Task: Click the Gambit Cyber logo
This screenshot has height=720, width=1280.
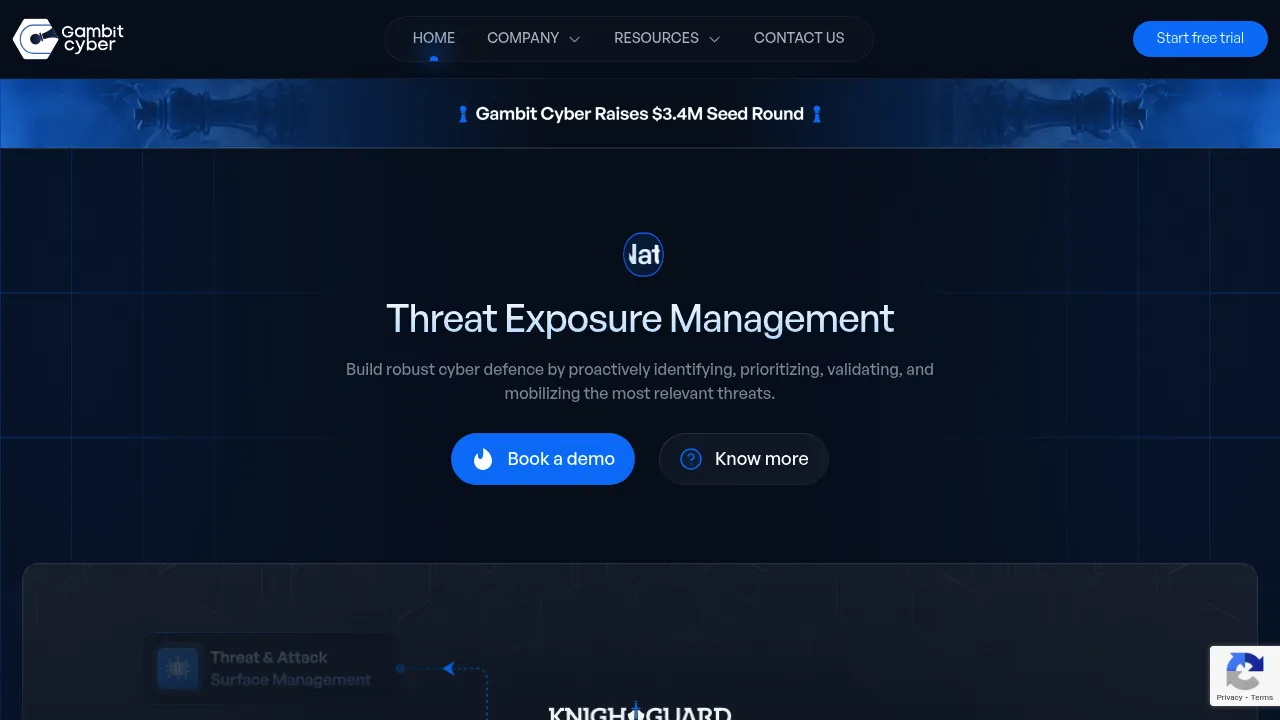Action: [68, 39]
